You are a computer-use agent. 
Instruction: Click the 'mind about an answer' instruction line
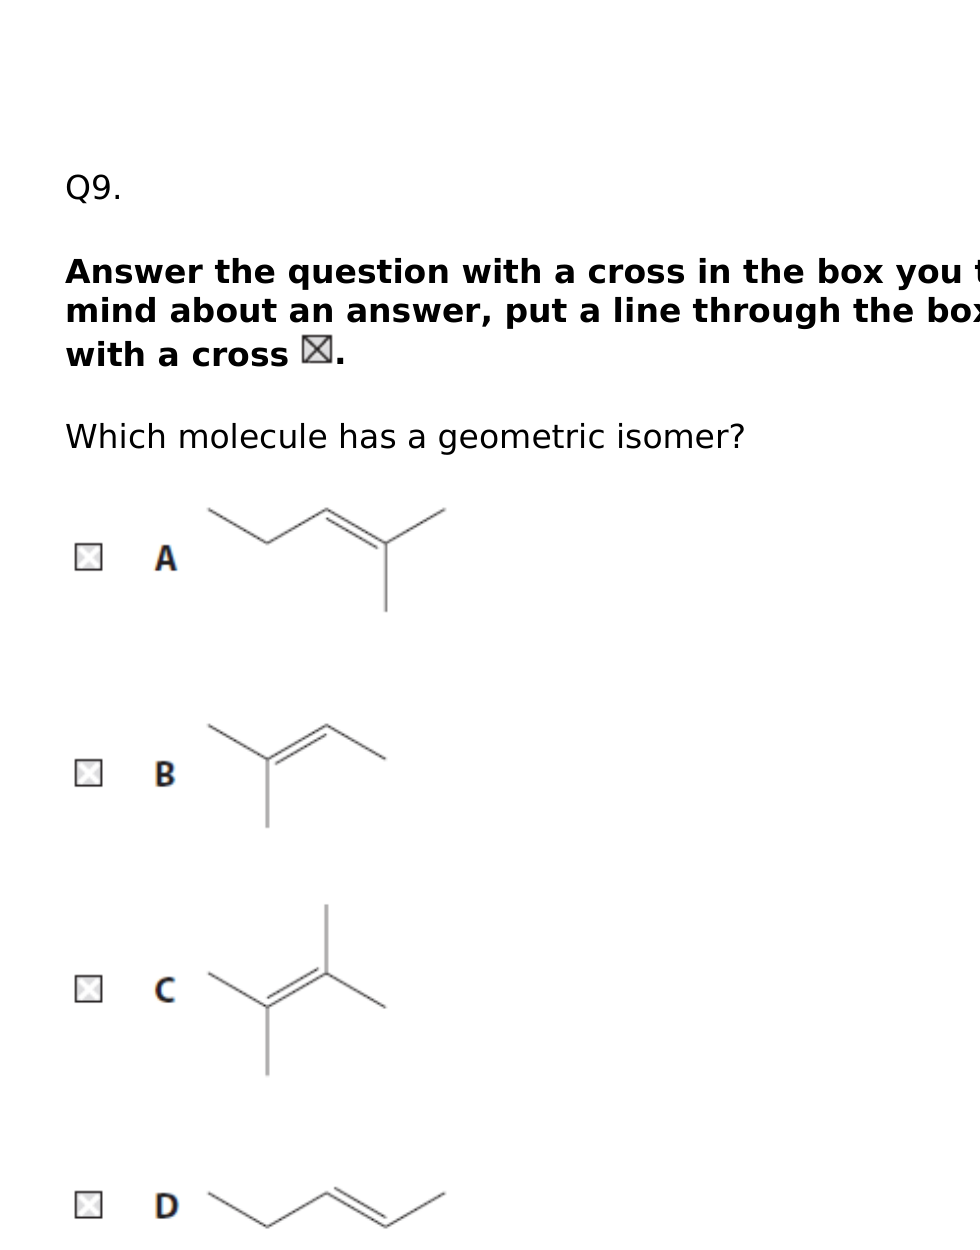tap(522, 311)
